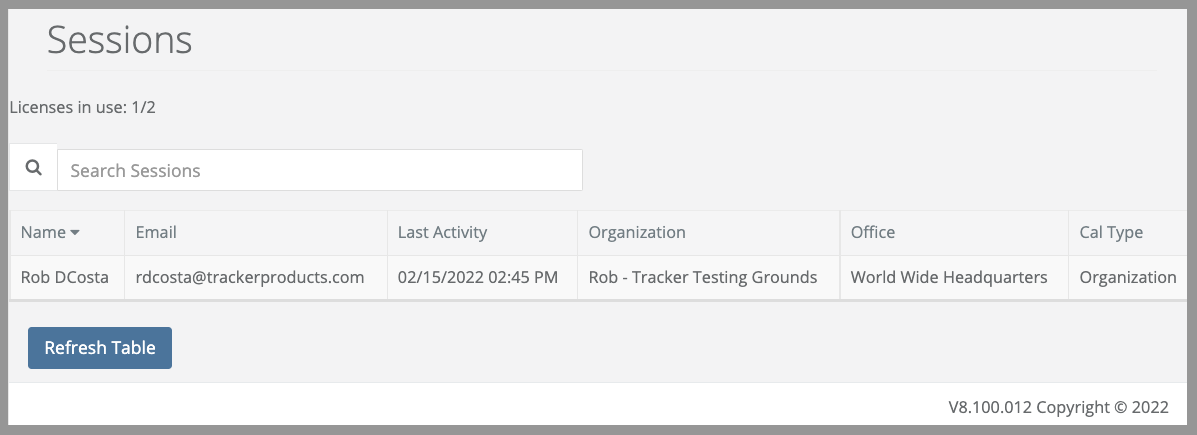Screen dimensions: 1197x435
Task: Click the Licenses in use text
Action: [x=82, y=108]
